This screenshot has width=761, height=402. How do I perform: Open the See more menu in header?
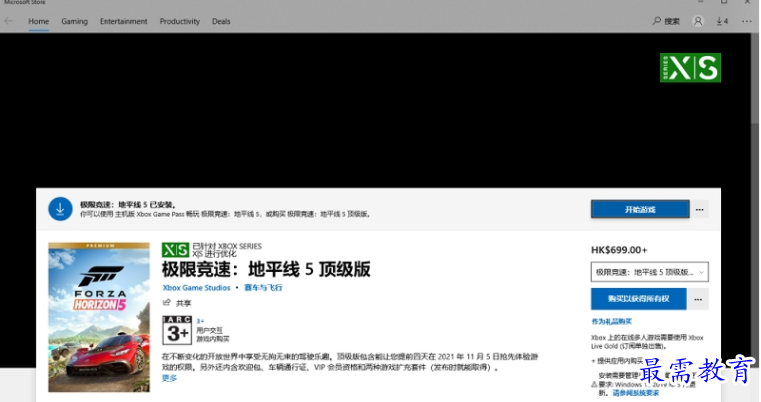(746, 21)
